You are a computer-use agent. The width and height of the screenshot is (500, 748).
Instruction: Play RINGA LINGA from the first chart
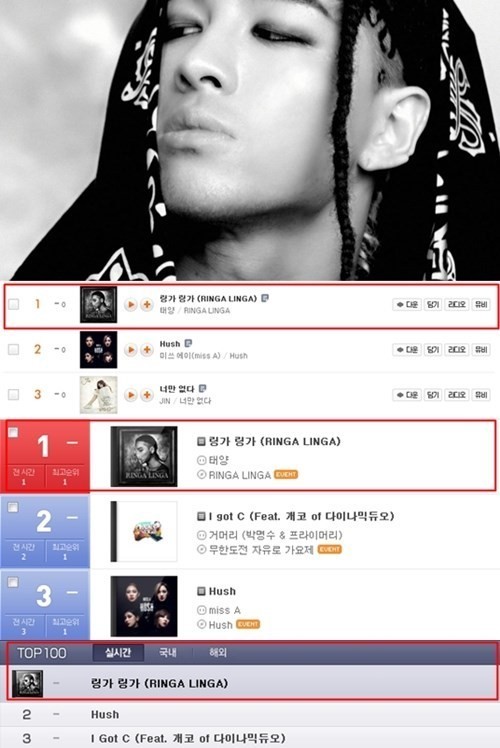130,304
